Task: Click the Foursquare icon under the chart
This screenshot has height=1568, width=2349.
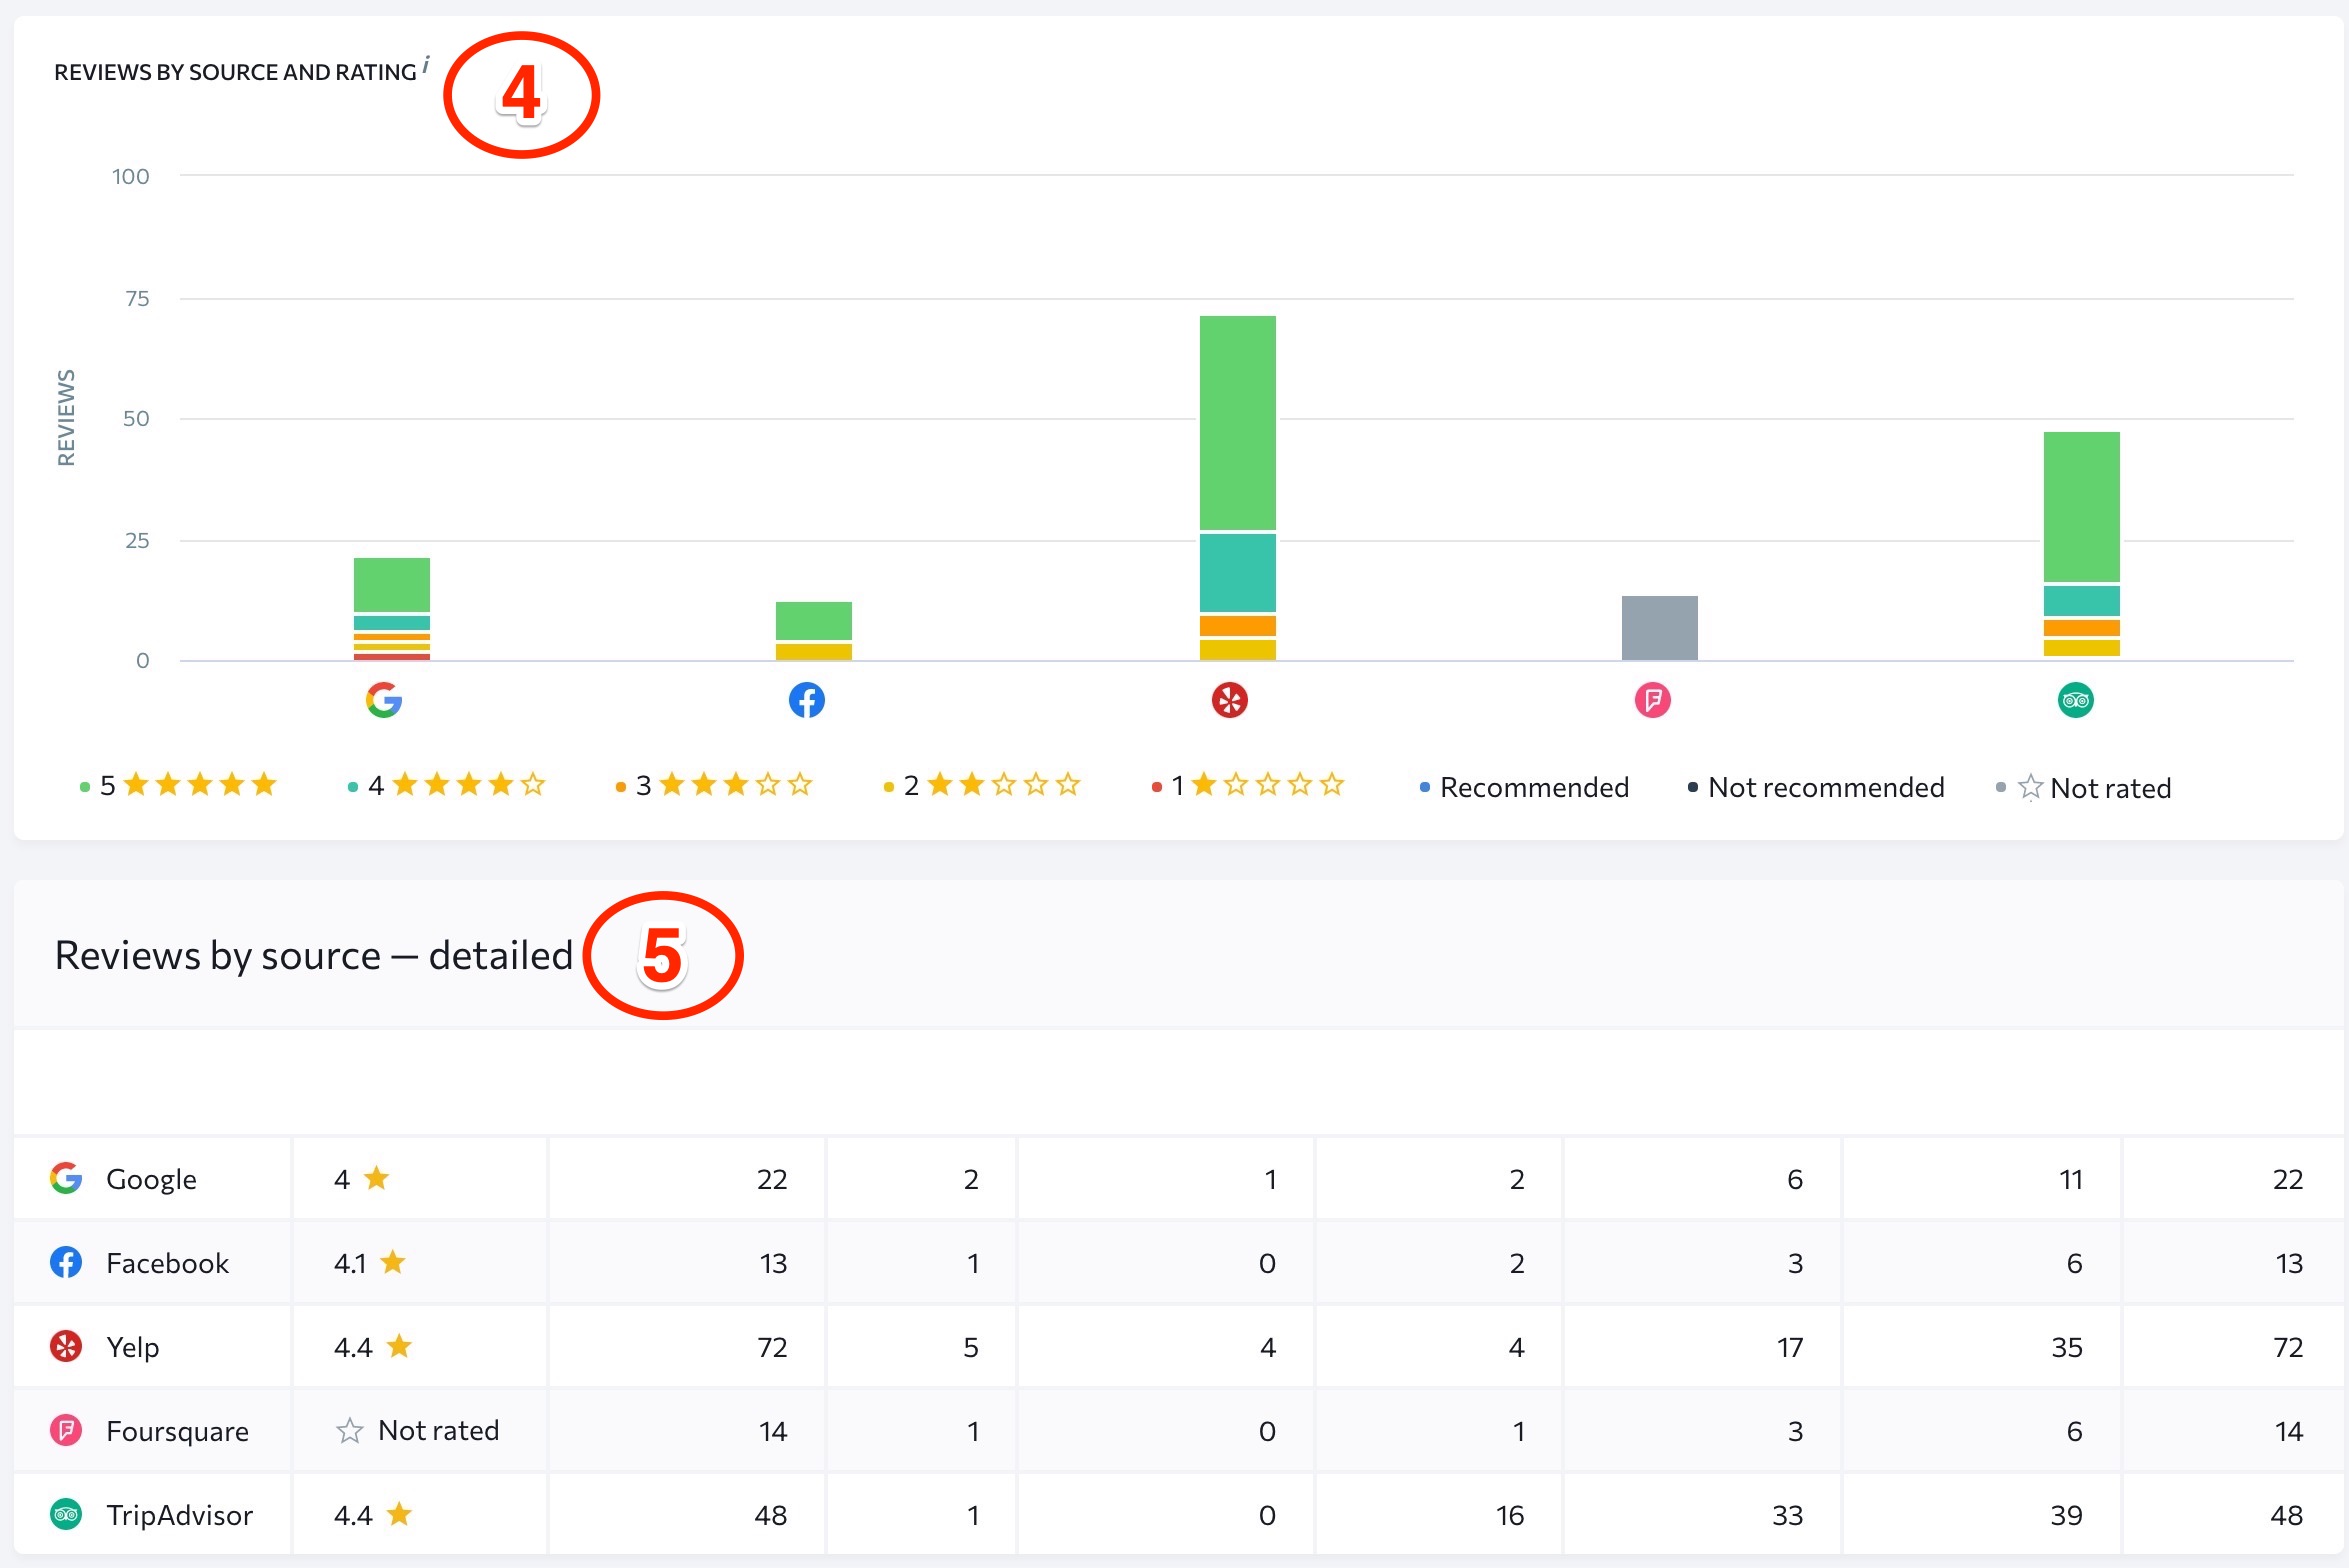Action: (x=1652, y=700)
